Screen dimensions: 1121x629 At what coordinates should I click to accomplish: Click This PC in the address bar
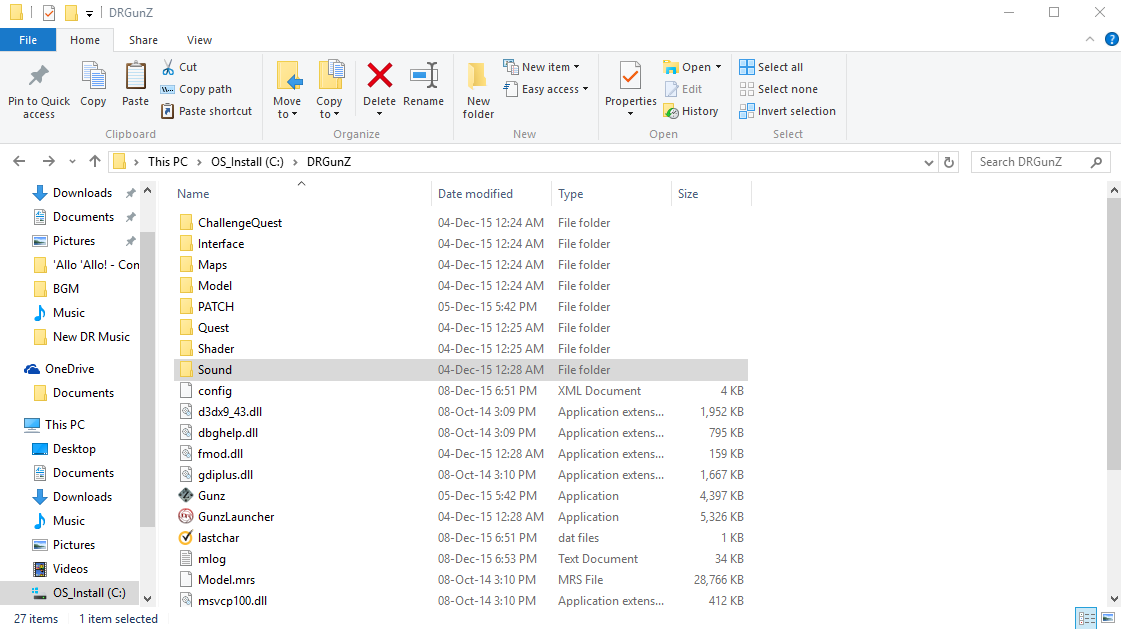click(168, 162)
